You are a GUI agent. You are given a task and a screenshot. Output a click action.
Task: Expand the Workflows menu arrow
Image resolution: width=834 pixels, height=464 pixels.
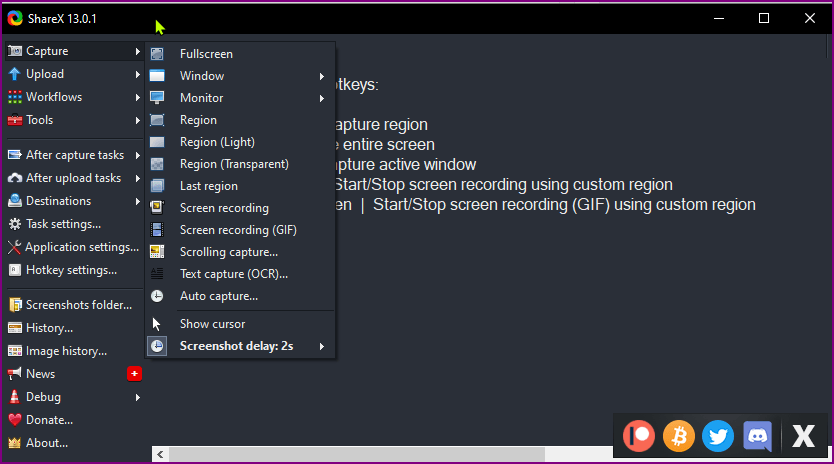click(x=137, y=97)
